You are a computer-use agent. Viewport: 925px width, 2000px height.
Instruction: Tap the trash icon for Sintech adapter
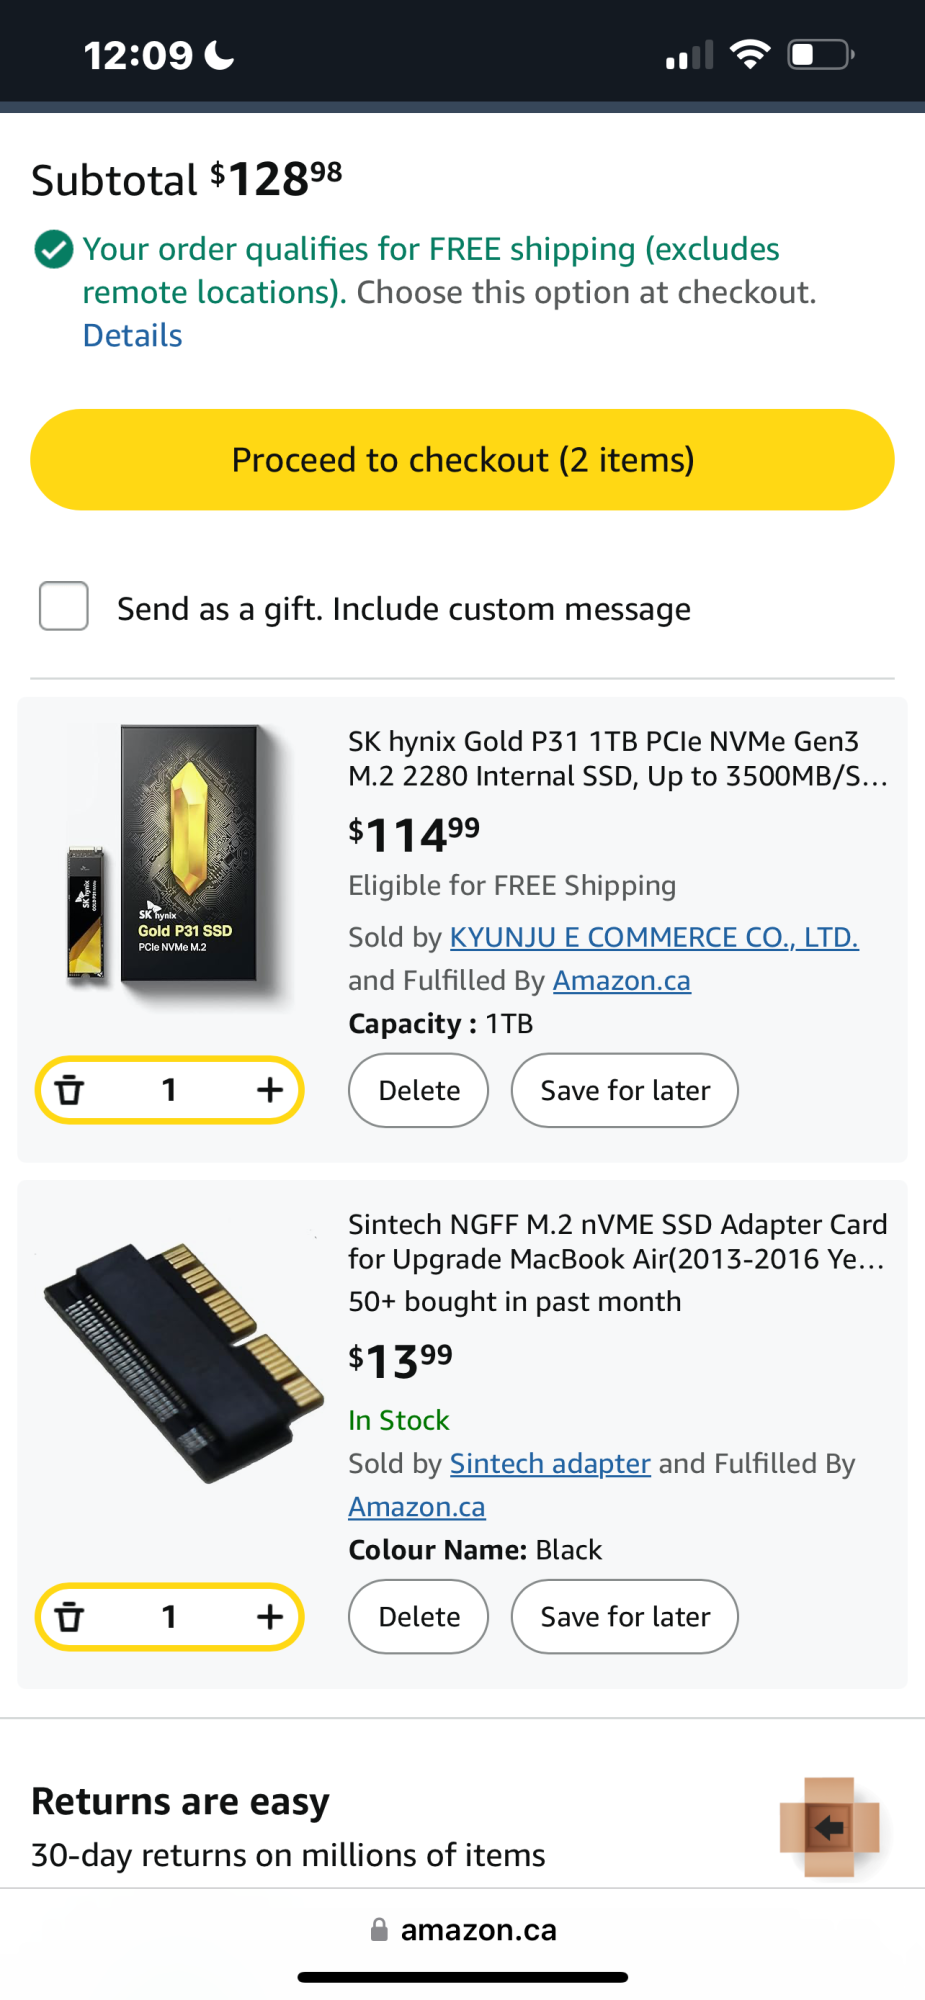click(69, 1616)
